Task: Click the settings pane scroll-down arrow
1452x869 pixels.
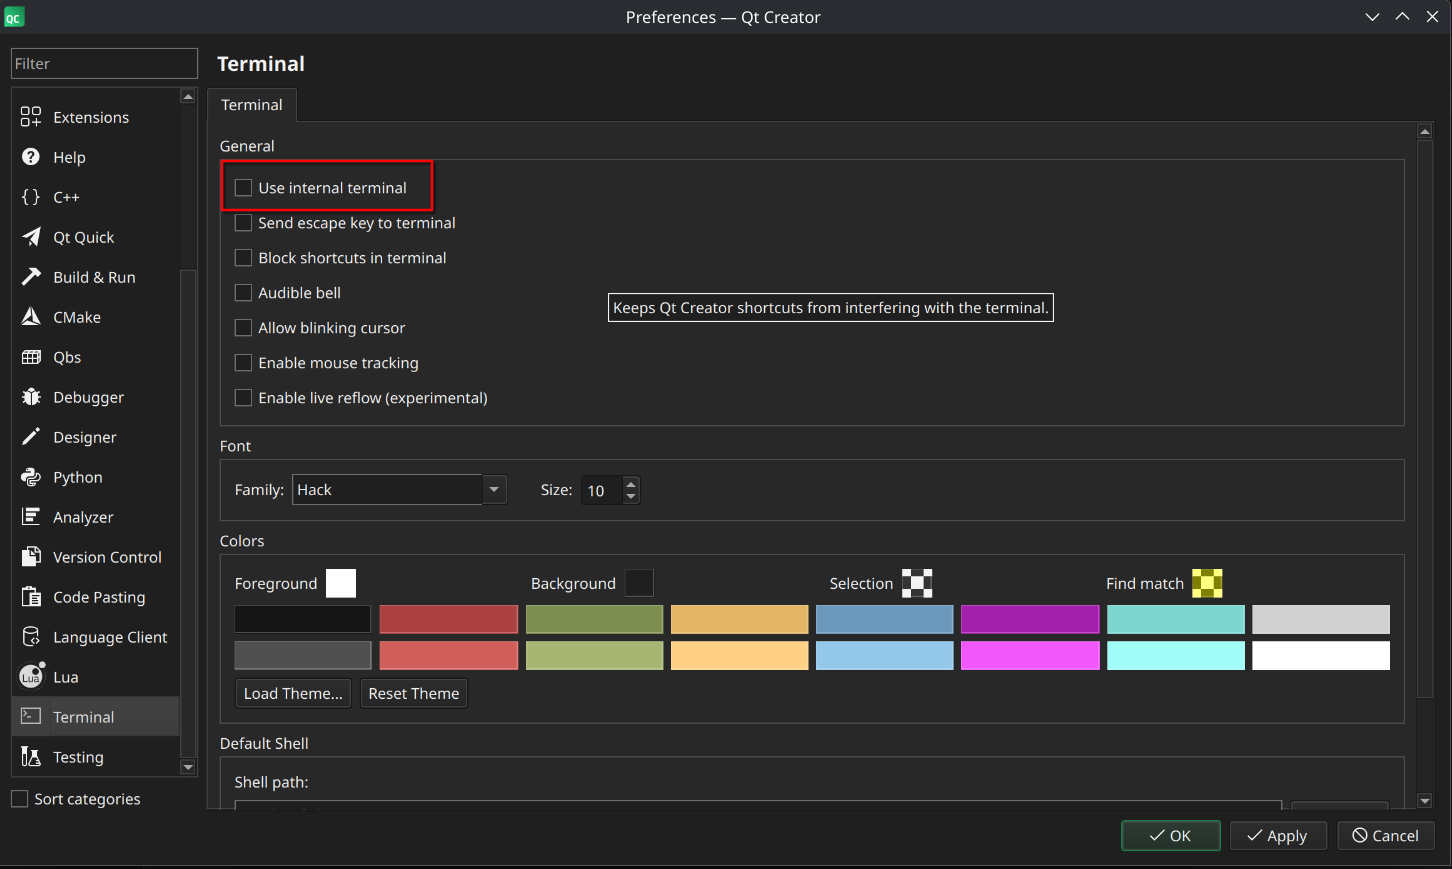Action: [1425, 801]
